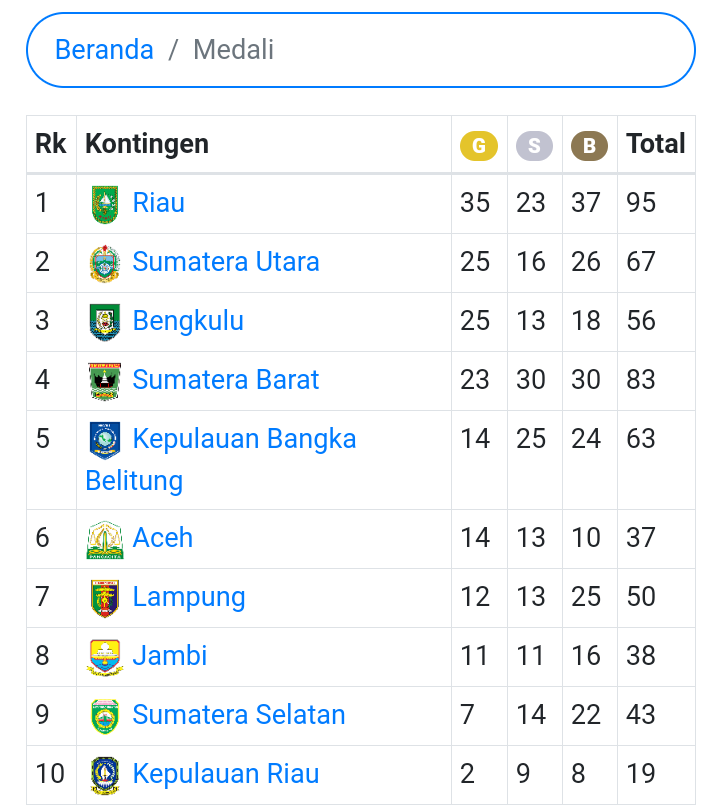This screenshot has width=720, height=808.
Task: Go to Beranda in the breadcrumb
Action: [x=104, y=50]
